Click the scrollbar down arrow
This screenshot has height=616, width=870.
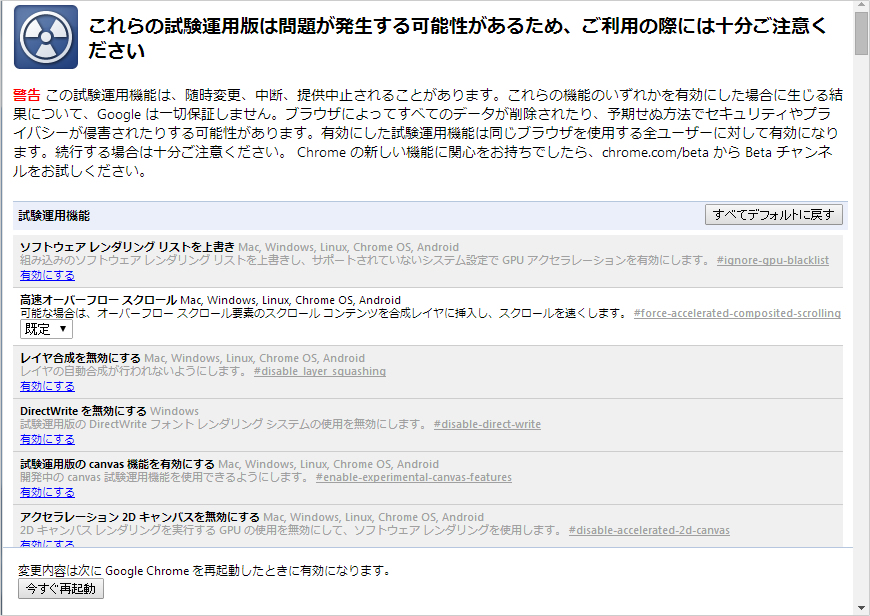(x=861, y=607)
